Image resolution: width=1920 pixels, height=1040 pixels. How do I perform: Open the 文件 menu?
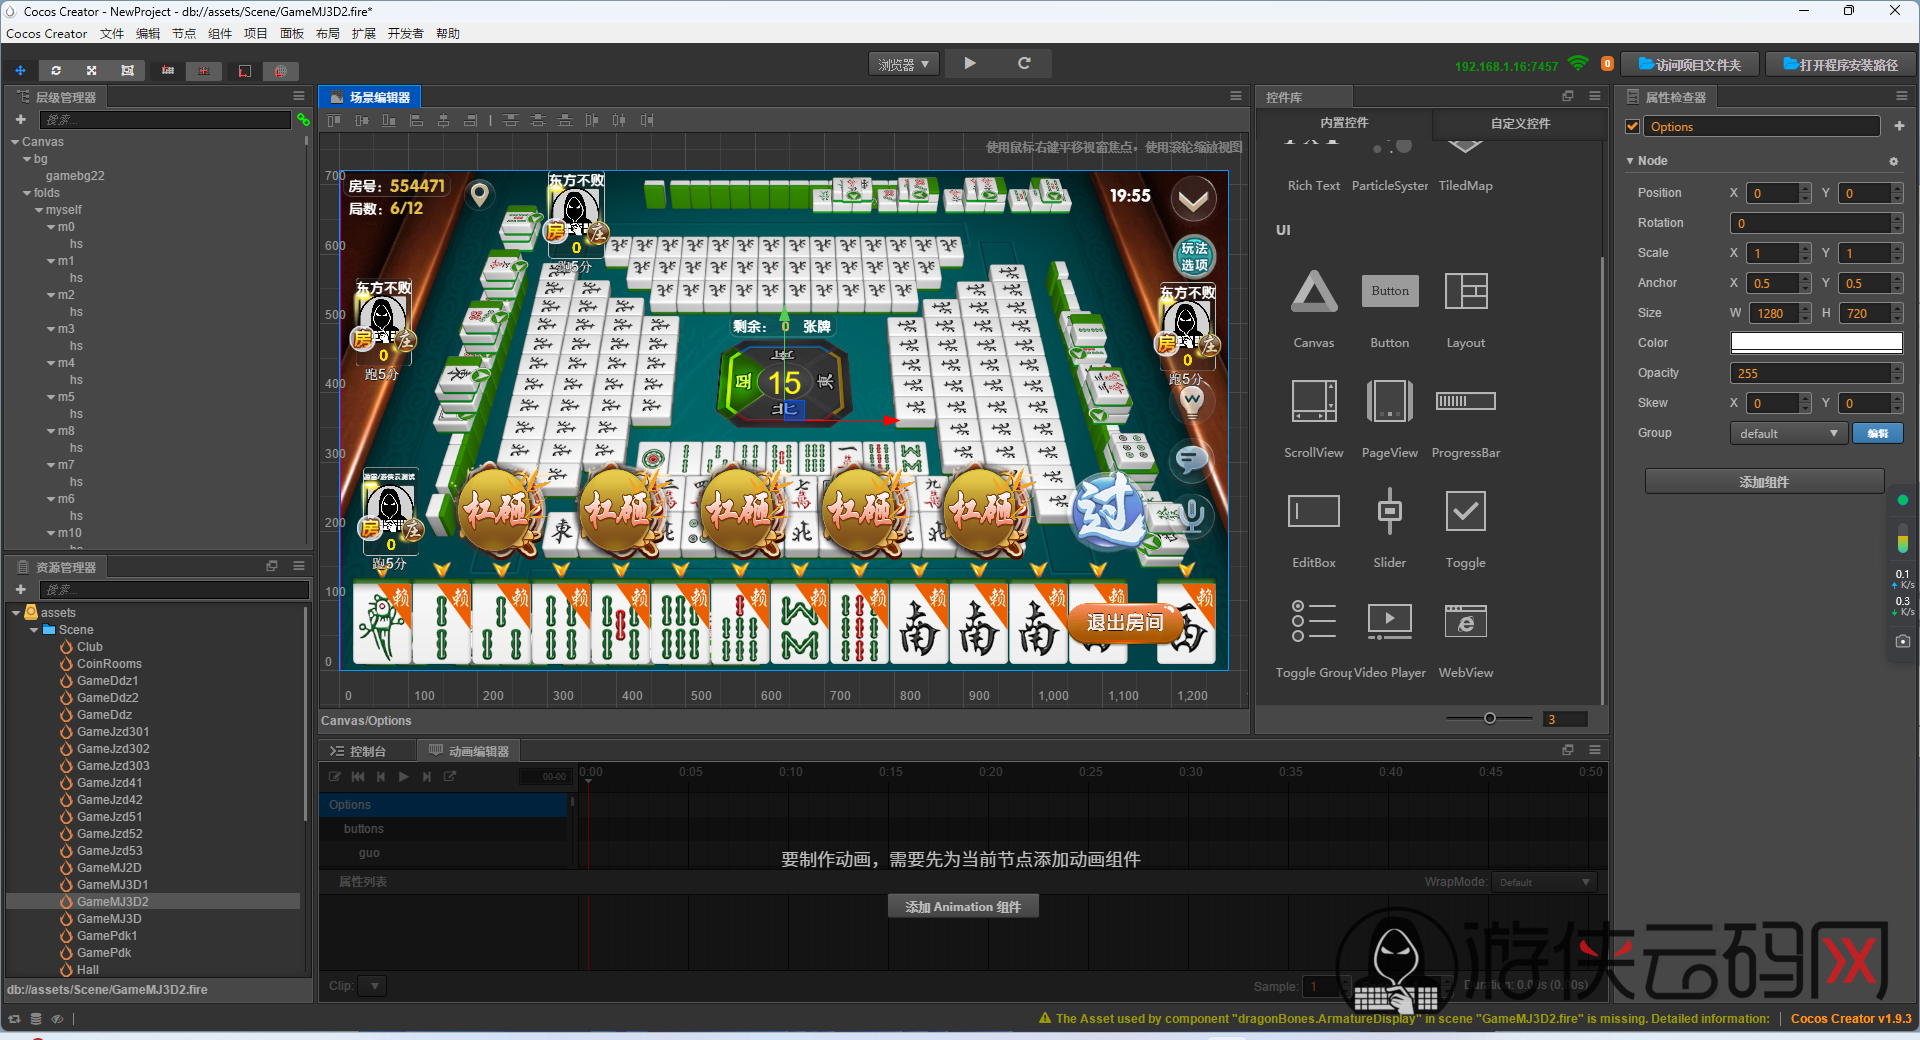[112, 33]
